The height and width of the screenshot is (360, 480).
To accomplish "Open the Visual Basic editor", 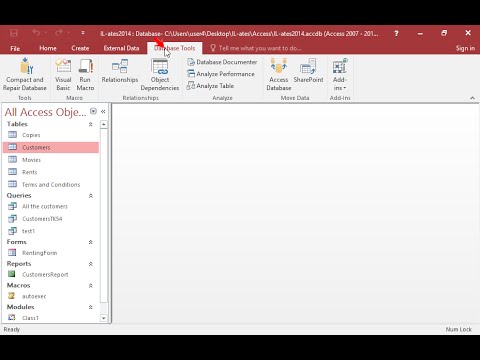I will point(63,74).
